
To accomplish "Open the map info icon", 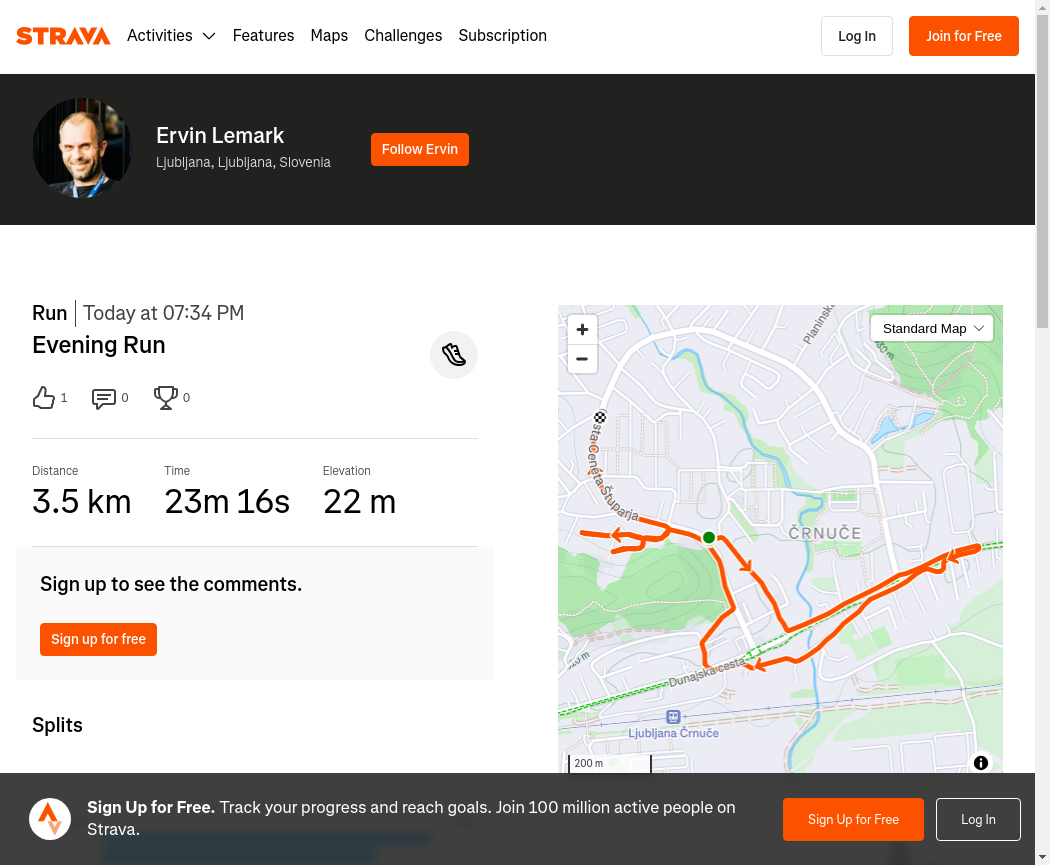I will [980, 763].
